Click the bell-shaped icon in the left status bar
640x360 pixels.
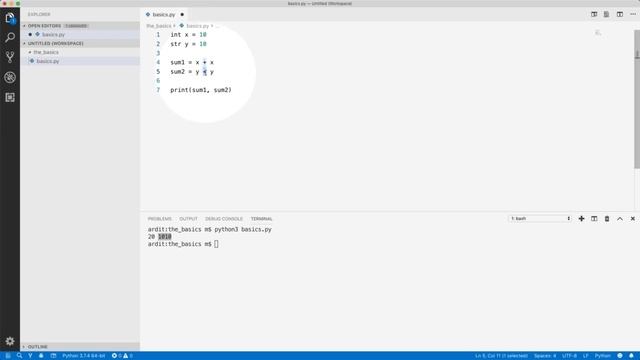pyautogui.click(x=41, y=356)
